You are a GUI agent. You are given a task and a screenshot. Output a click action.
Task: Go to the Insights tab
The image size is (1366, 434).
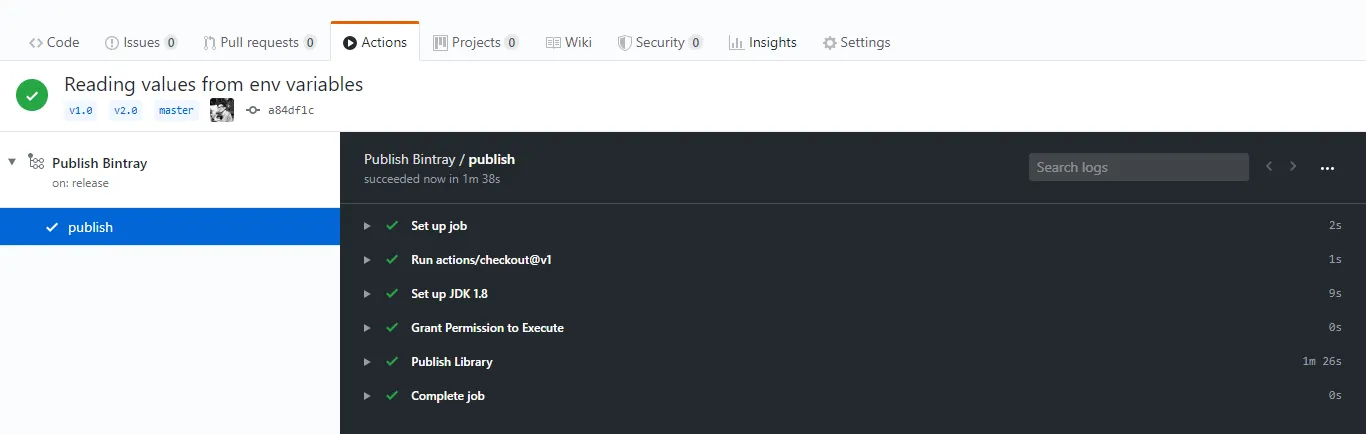click(x=763, y=42)
